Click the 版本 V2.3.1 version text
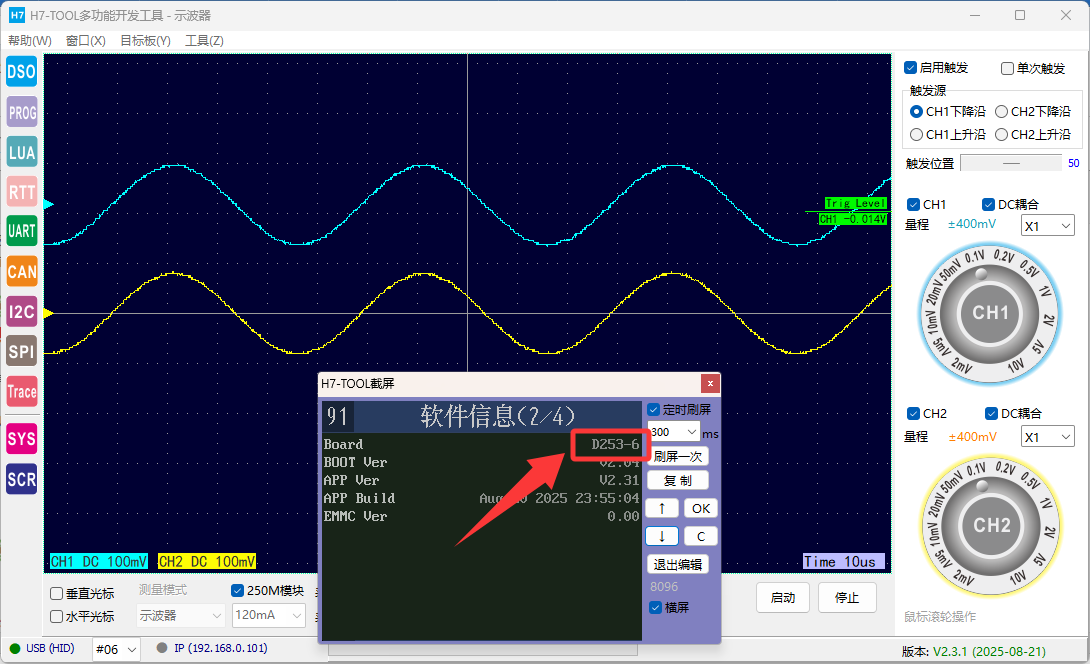The width and height of the screenshot is (1090, 664). (x=973, y=651)
